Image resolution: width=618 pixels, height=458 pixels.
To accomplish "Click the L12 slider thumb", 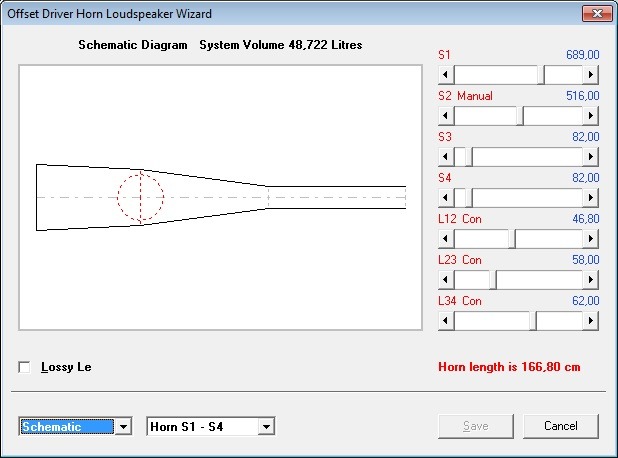I will click(x=512, y=238).
